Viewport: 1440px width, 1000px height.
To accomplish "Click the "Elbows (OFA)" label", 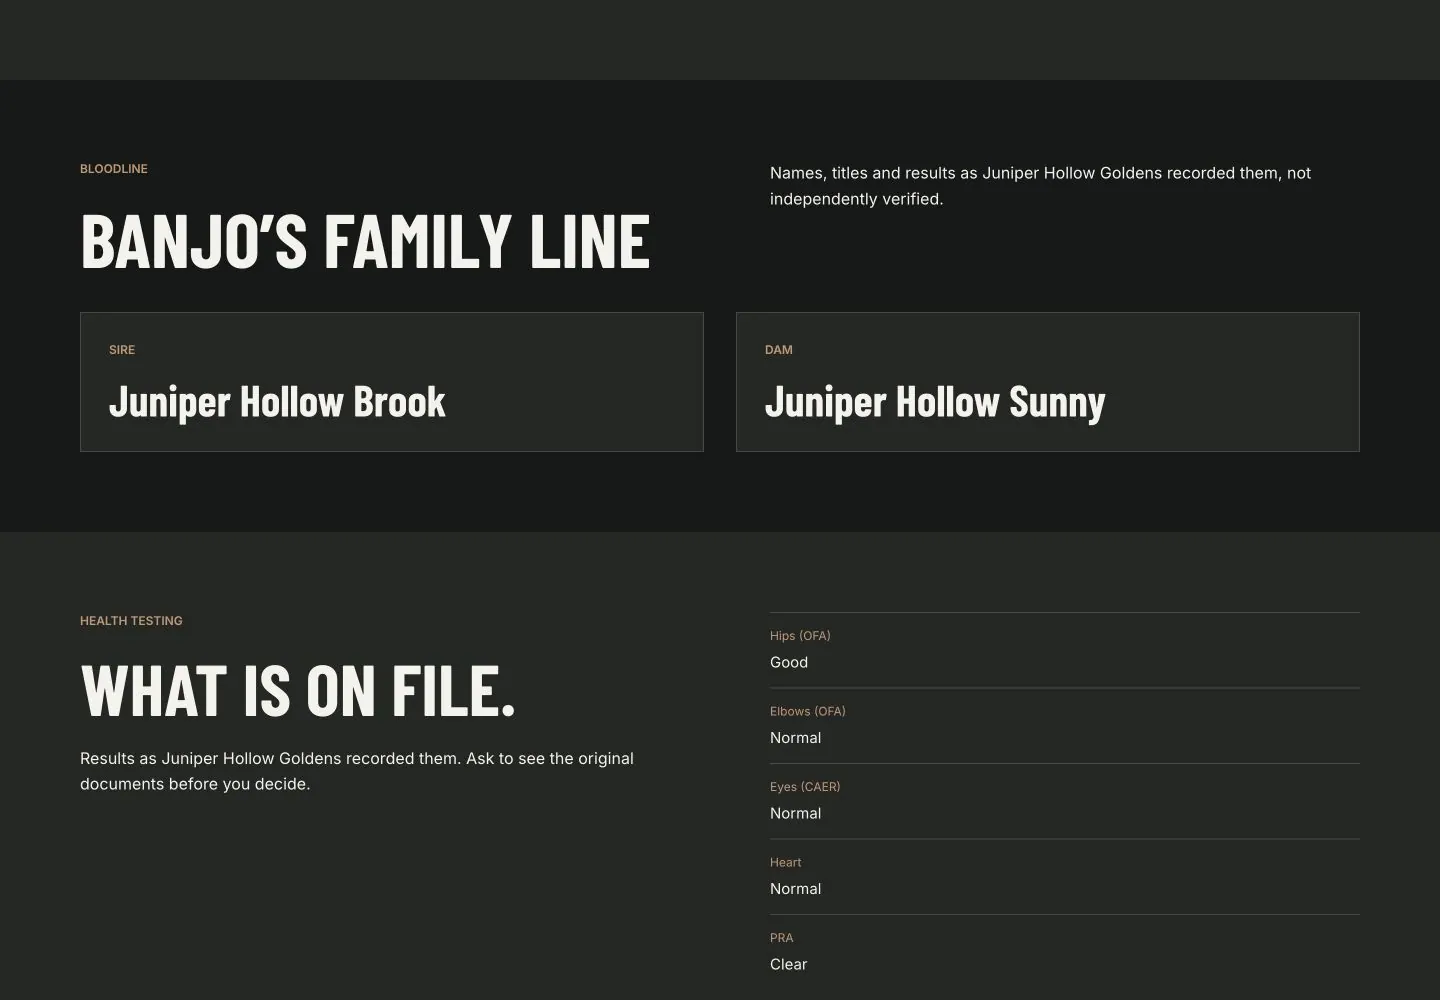I will 808,712.
